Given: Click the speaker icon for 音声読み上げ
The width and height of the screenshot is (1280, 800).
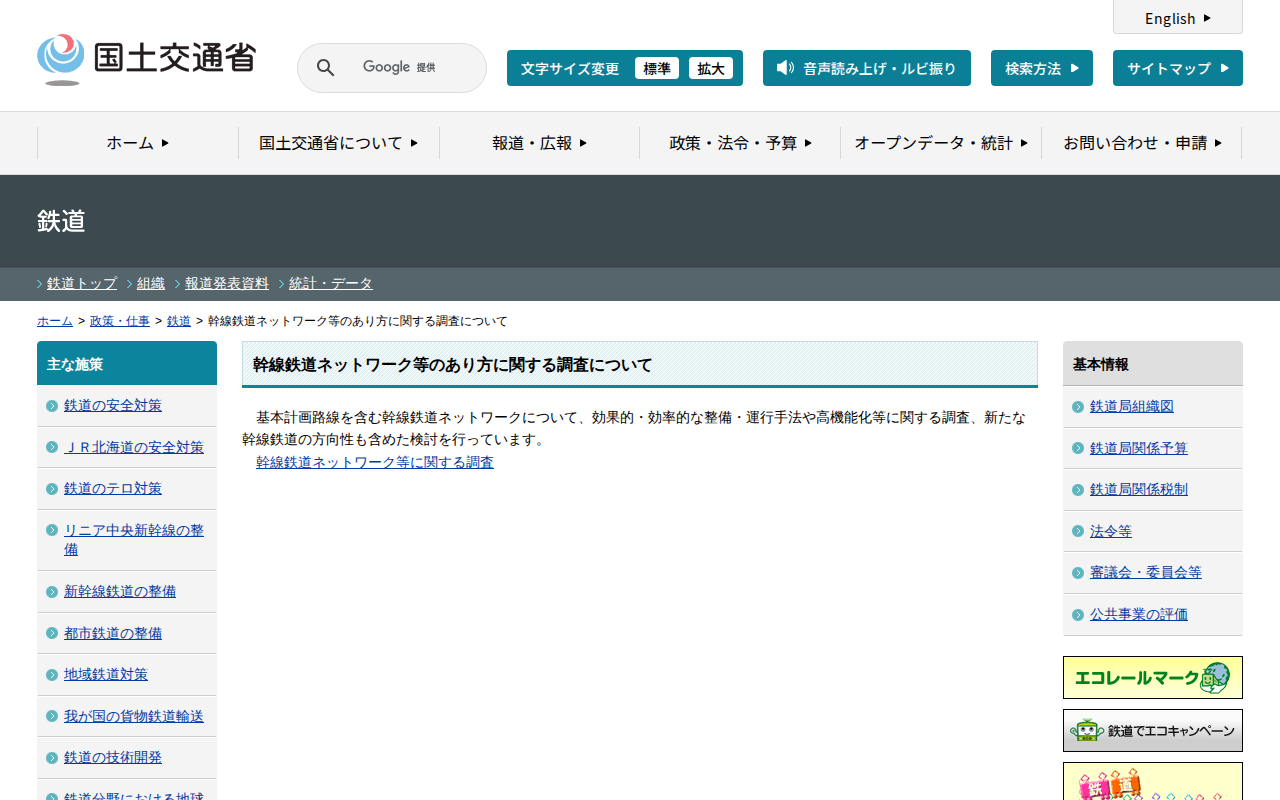Looking at the screenshot, I should (785, 68).
